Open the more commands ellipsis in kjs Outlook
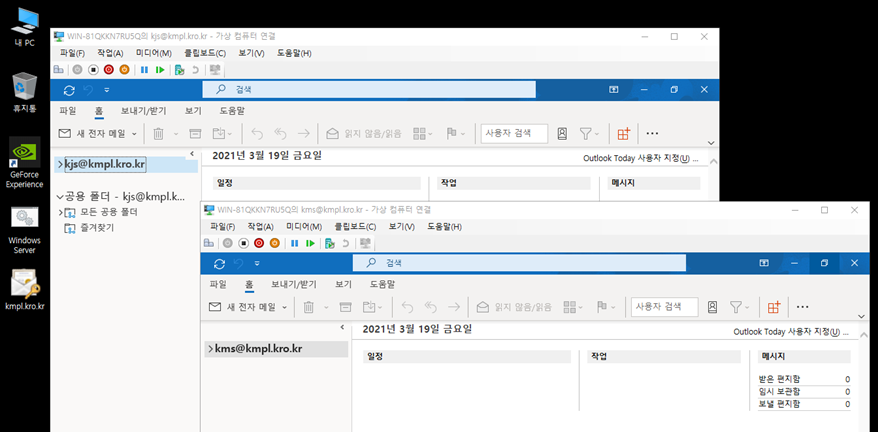The image size is (878, 432). pos(652,133)
